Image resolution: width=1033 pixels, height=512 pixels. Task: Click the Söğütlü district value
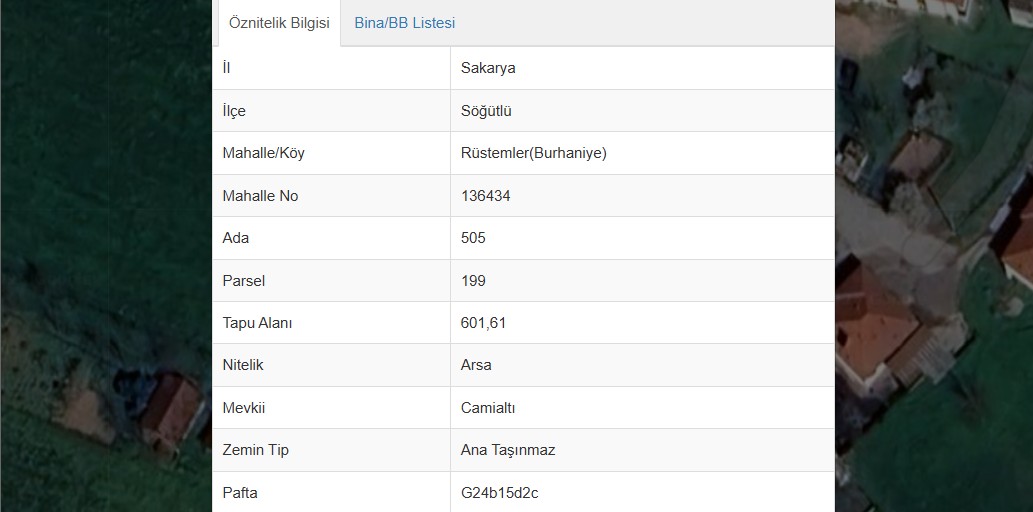click(486, 111)
